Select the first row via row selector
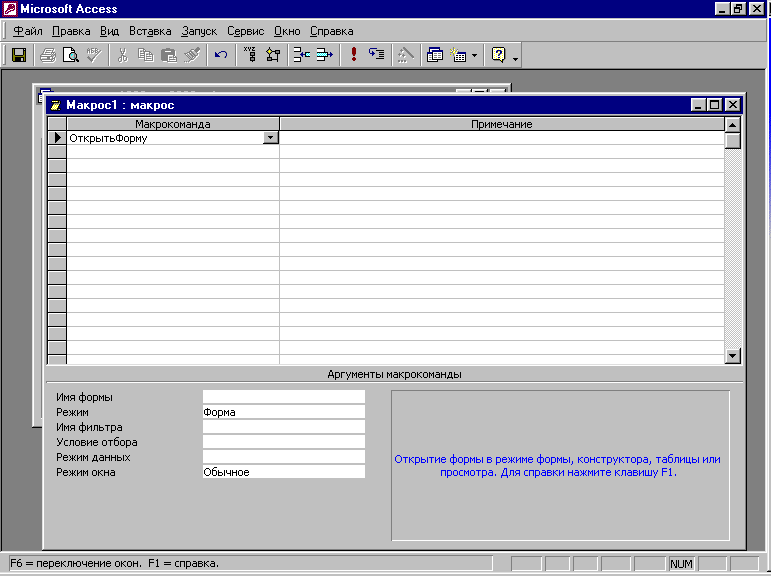Viewport: 771px width, 576px height. click(x=57, y=138)
